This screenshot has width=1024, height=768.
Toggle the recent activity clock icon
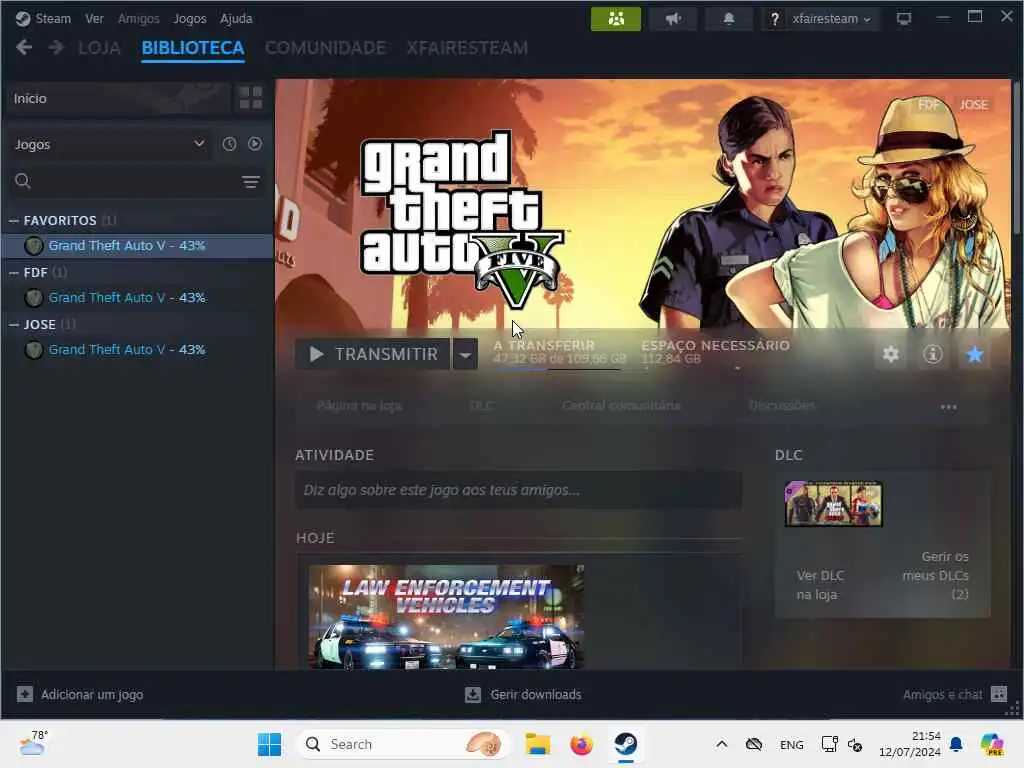click(x=229, y=144)
